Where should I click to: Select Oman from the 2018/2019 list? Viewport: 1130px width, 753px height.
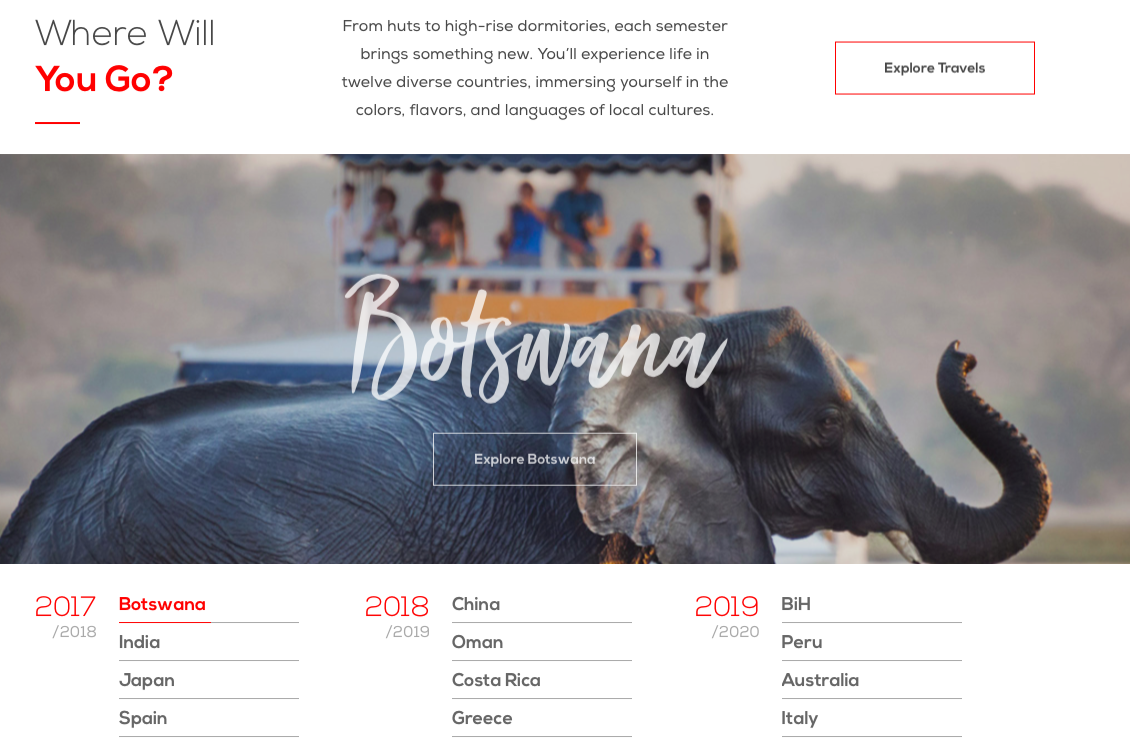(x=477, y=642)
